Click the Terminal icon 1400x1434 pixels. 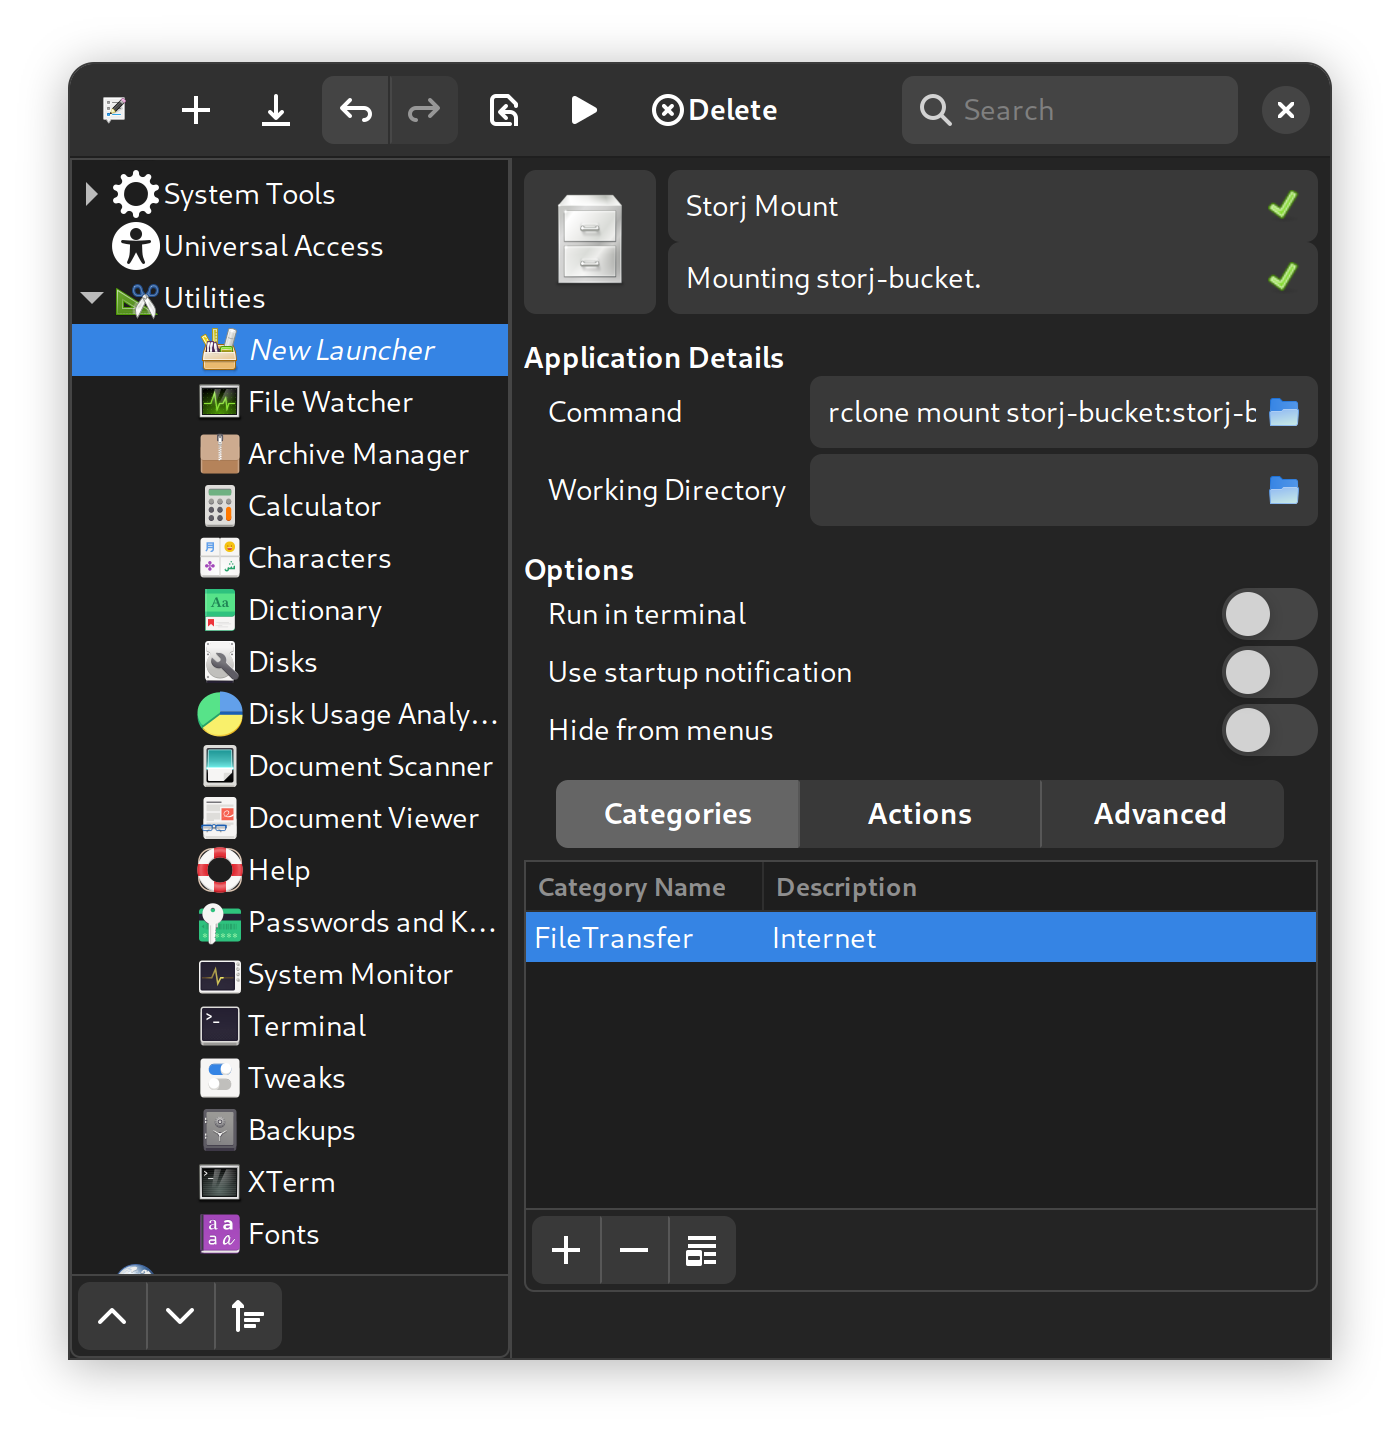220,1026
